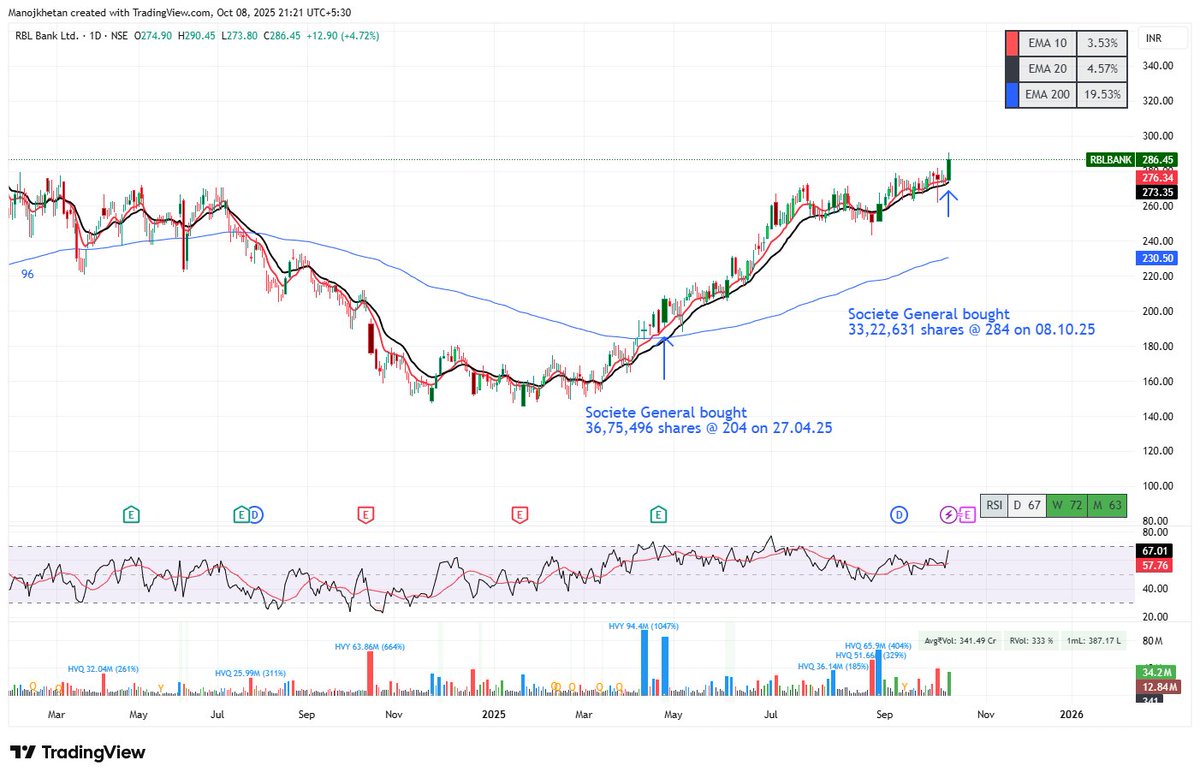Click the RSI header cell in the table

point(994,505)
